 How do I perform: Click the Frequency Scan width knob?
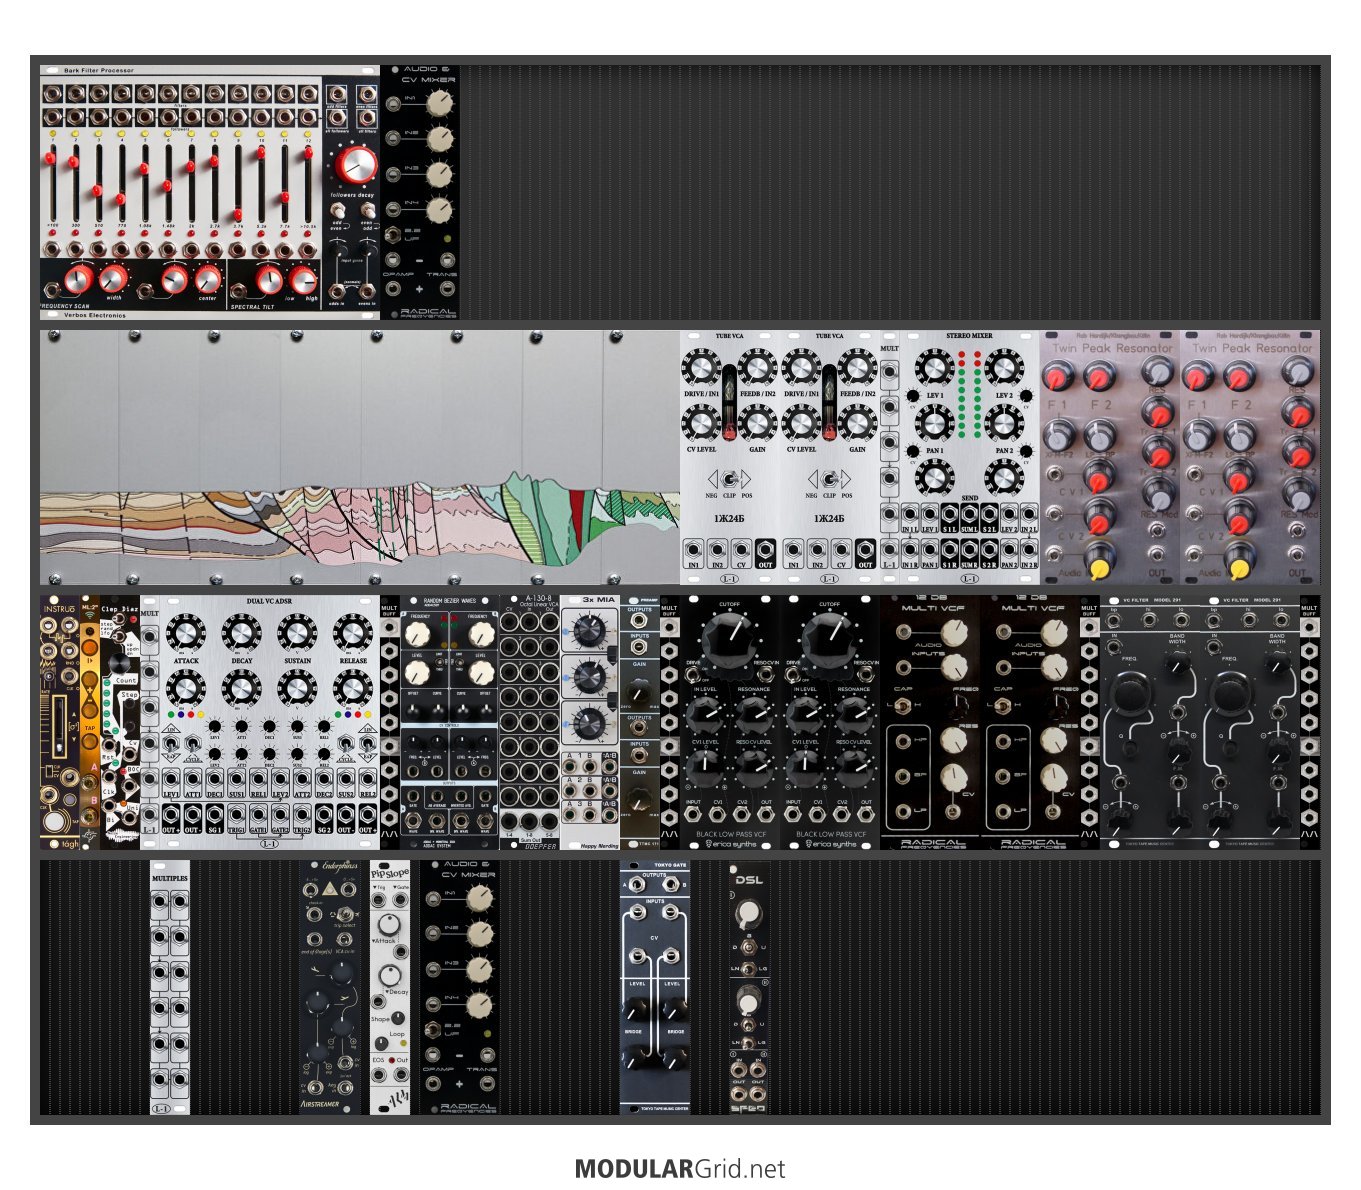112,277
